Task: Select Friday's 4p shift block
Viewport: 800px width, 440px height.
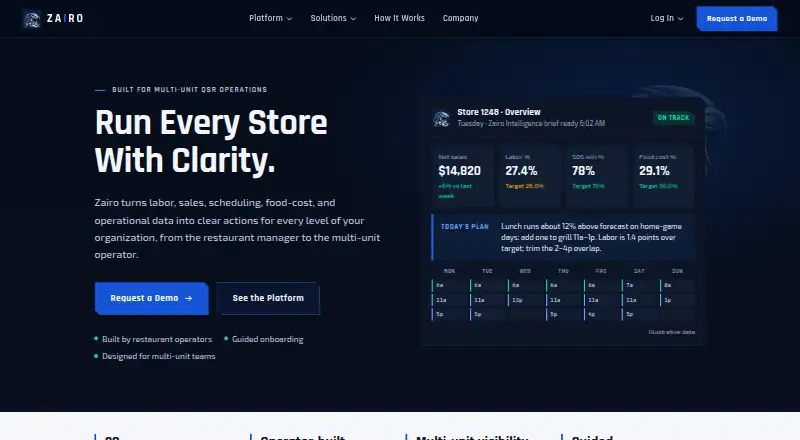Action: point(602,314)
